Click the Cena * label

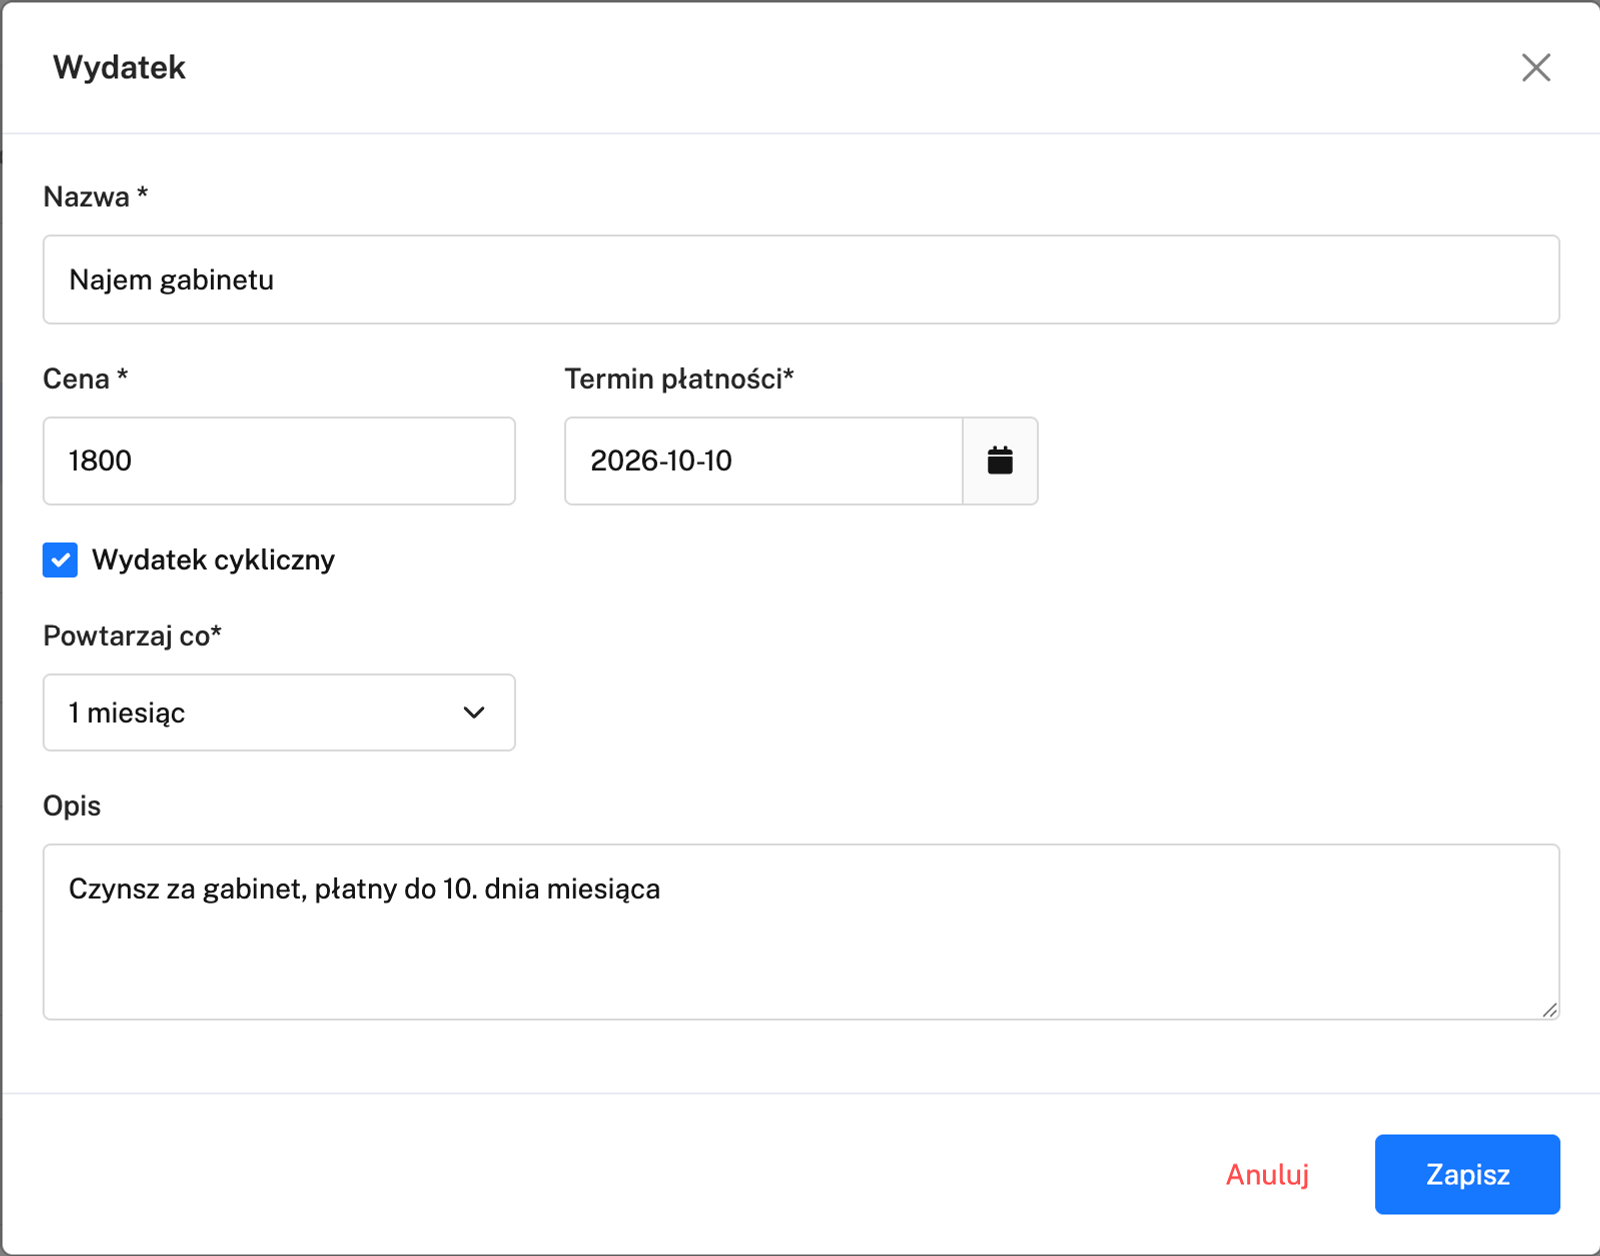85,379
